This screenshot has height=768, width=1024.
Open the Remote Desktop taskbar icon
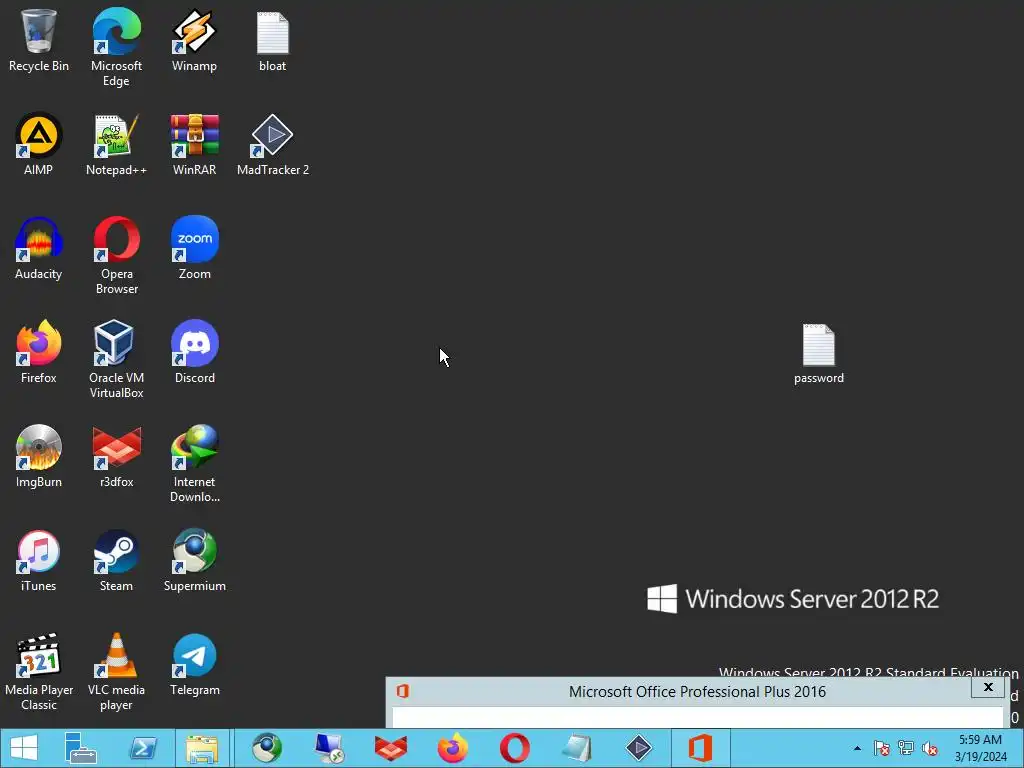pos(328,748)
